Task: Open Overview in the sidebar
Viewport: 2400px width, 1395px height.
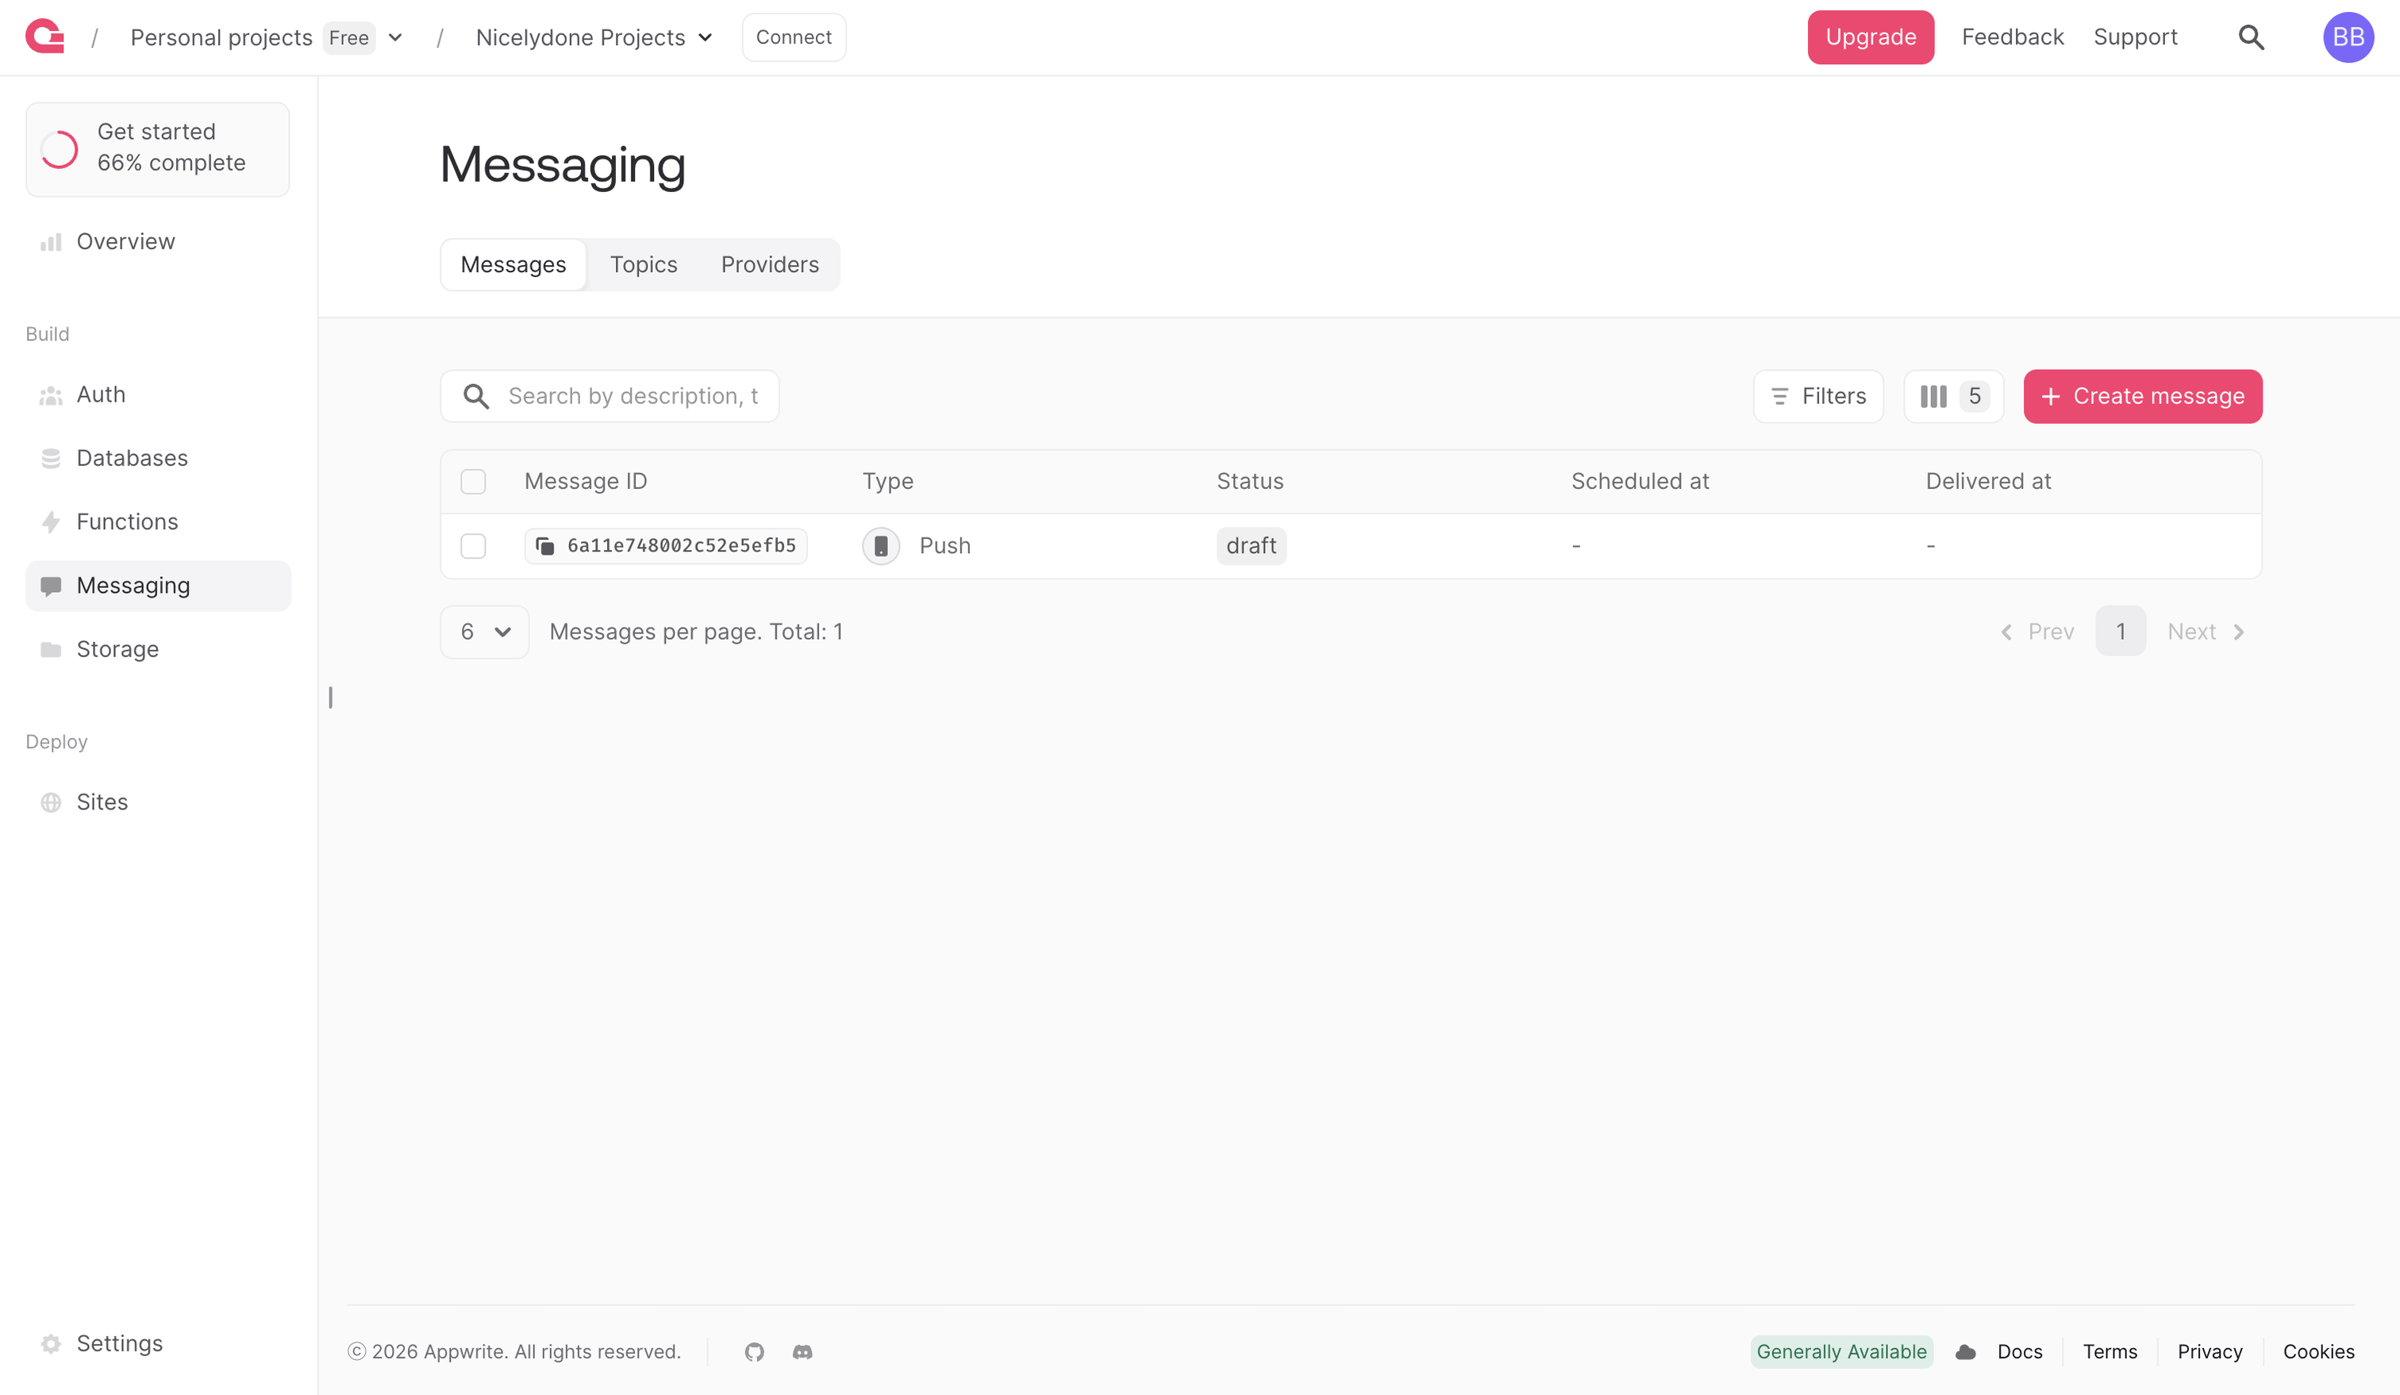Action: [158, 241]
